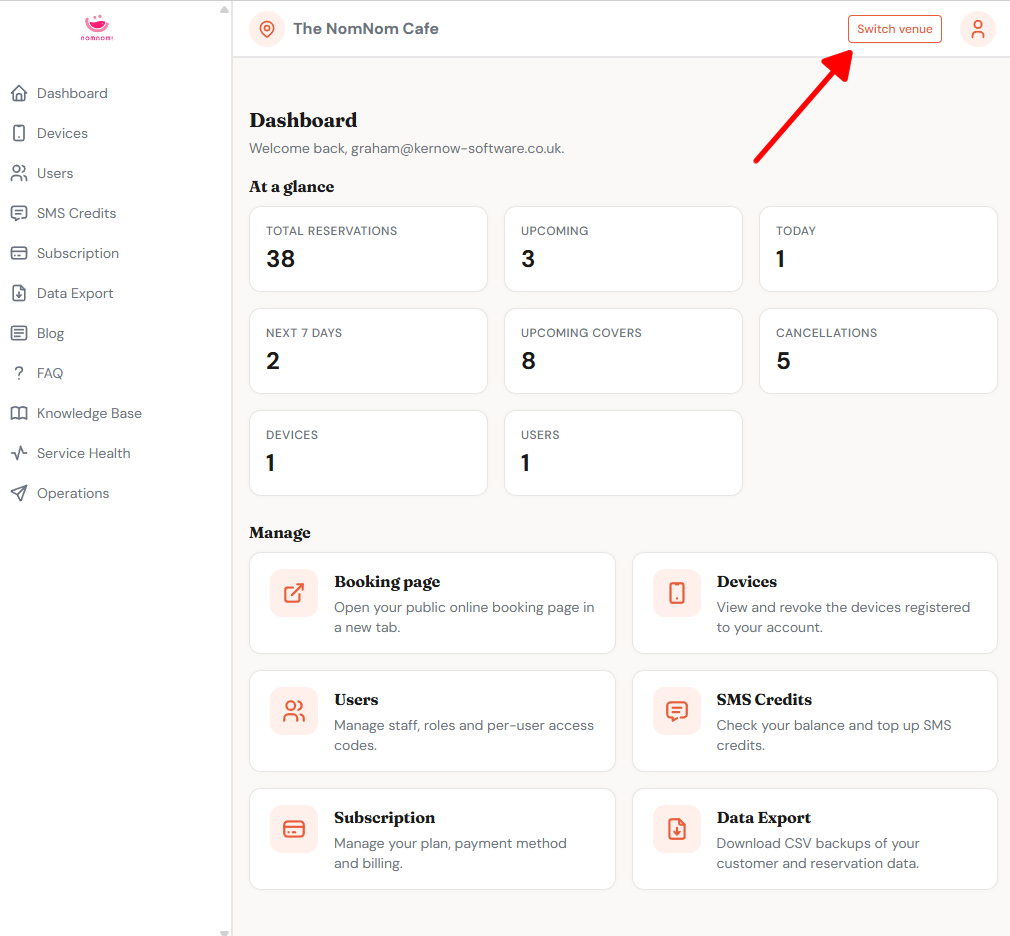Click the Devices card phone icon
This screenshot has width=1010, height=936.
pyautogui.click(x=676, y=593)
